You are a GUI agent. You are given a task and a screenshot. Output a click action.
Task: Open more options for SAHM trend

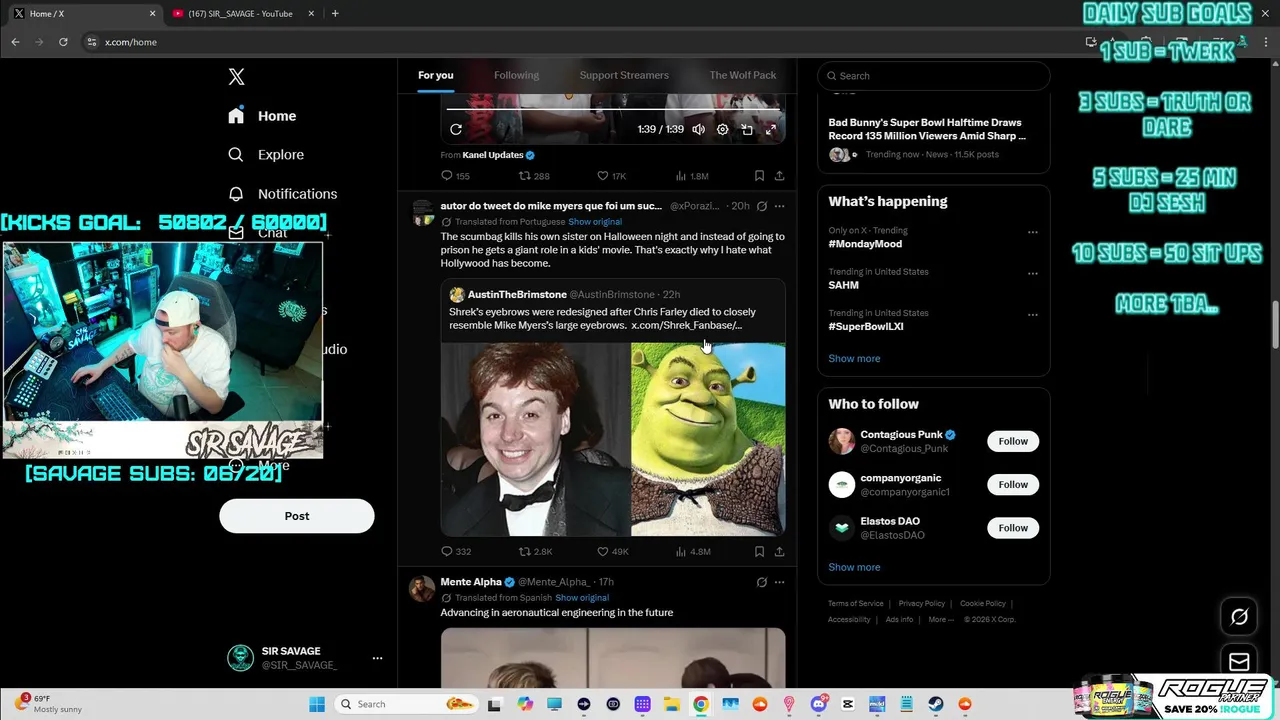[1033, 273]
